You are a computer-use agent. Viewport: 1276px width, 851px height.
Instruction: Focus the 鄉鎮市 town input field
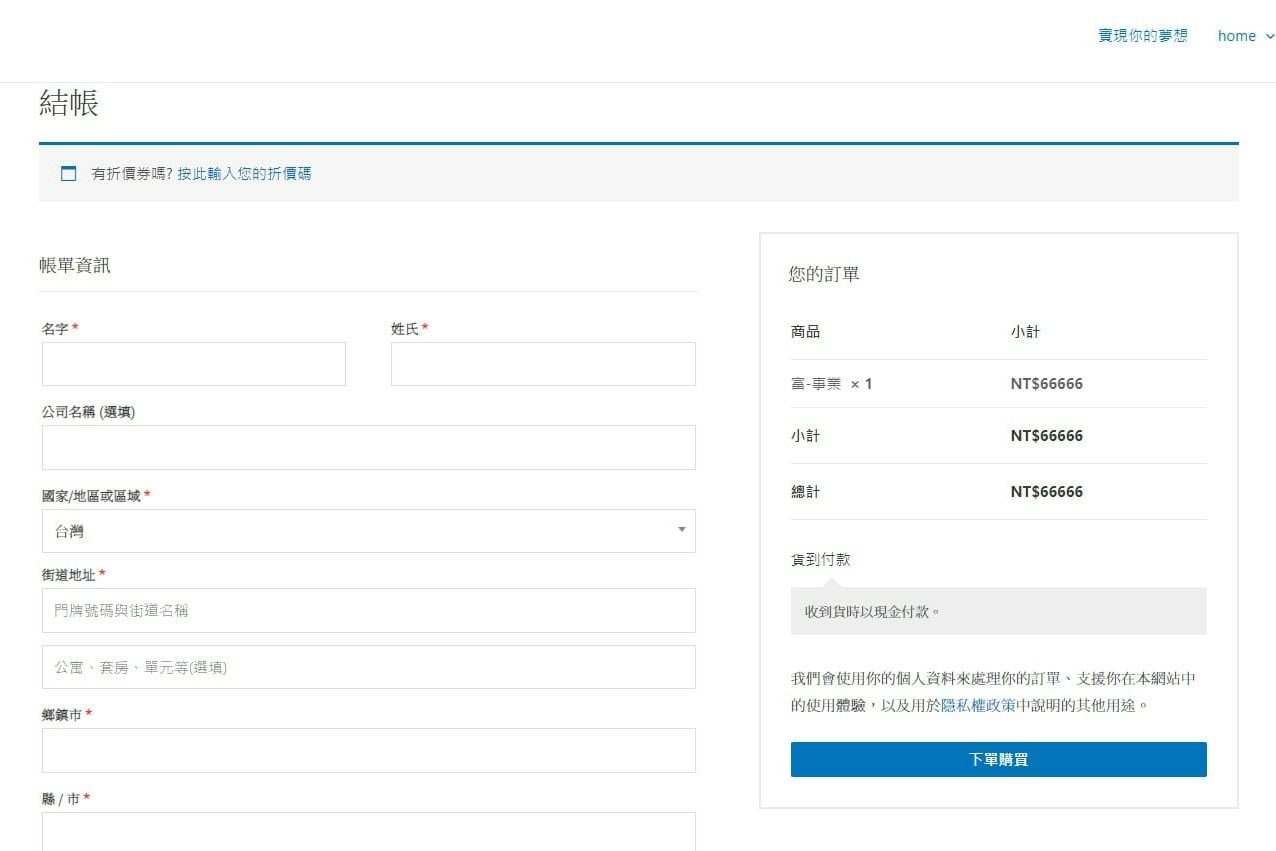point(368,750)
